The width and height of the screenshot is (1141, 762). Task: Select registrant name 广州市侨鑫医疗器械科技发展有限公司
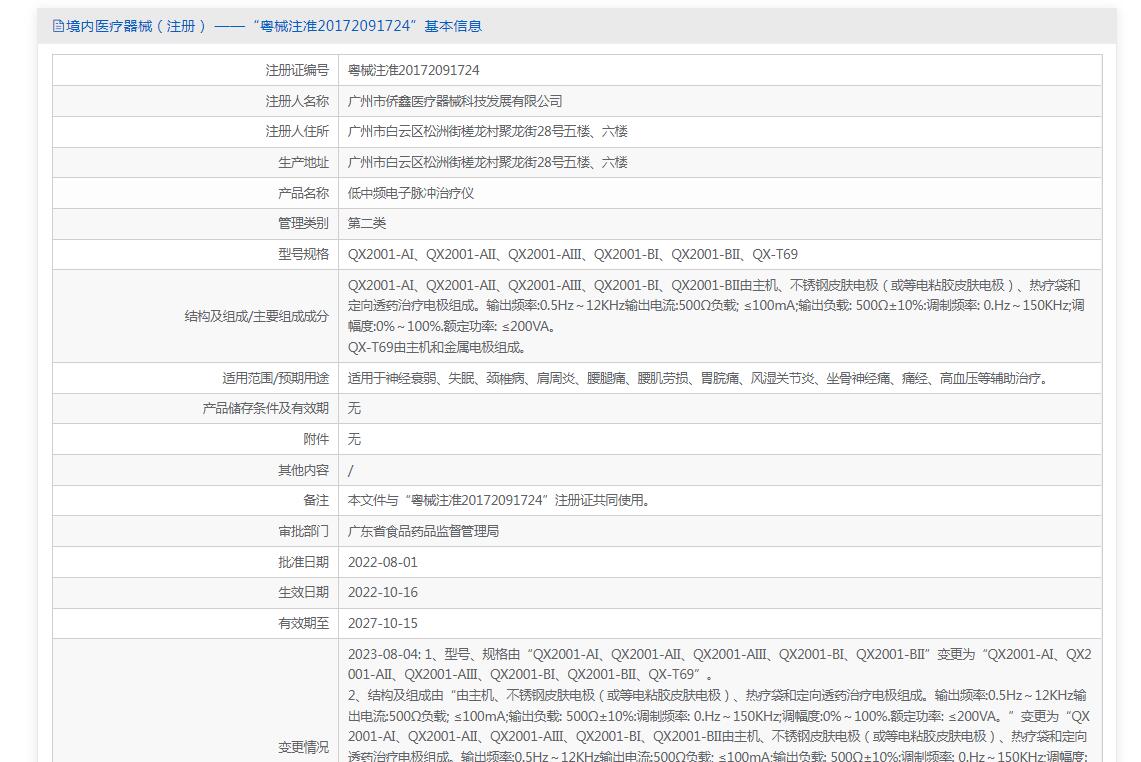455,101
